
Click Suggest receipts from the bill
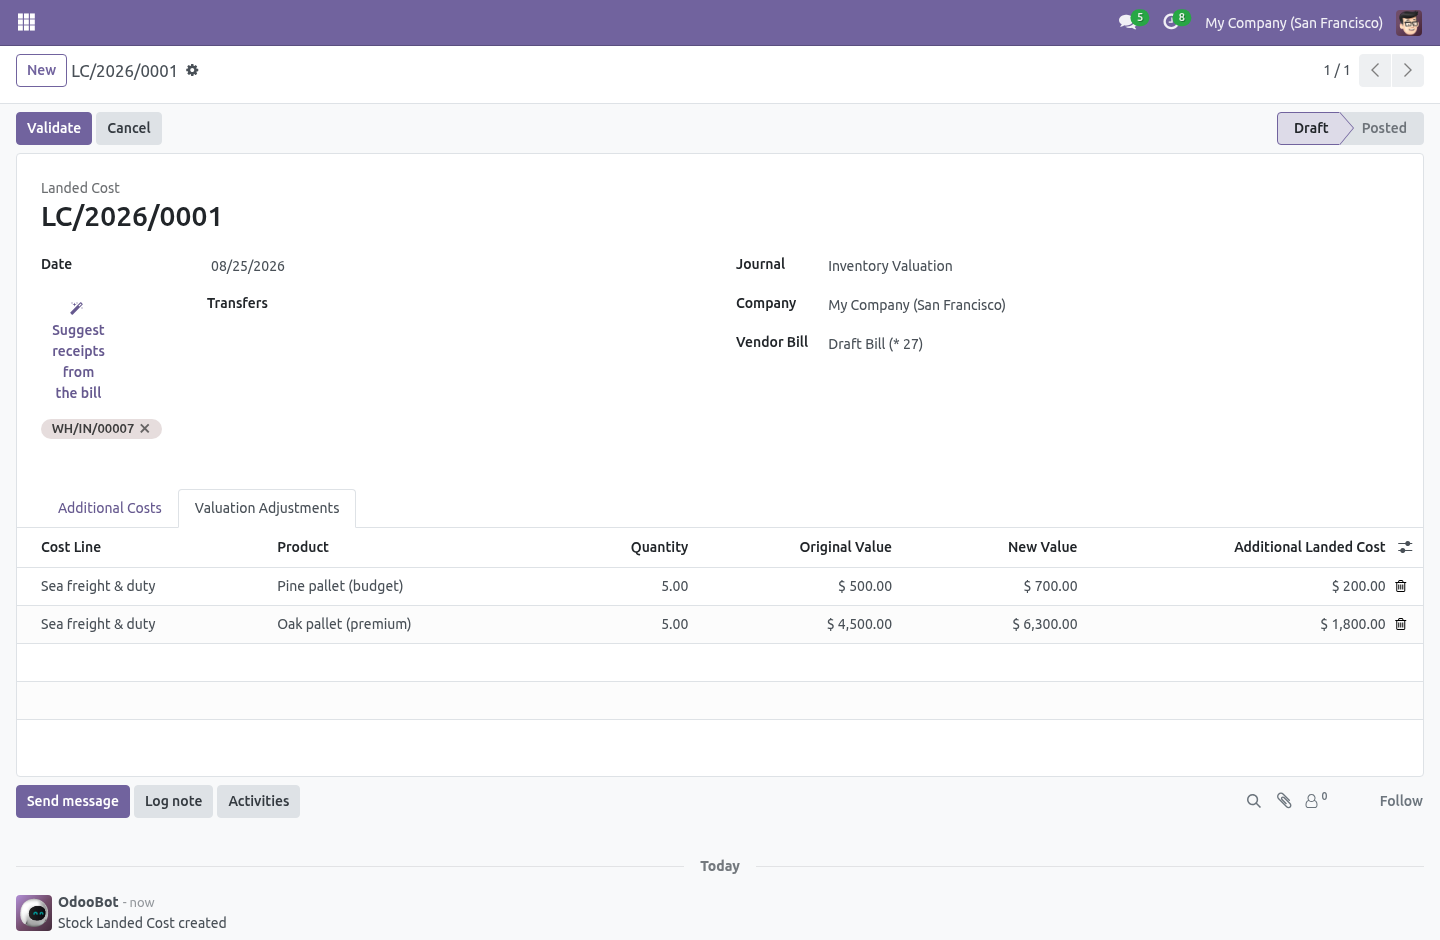click(78, 350)
